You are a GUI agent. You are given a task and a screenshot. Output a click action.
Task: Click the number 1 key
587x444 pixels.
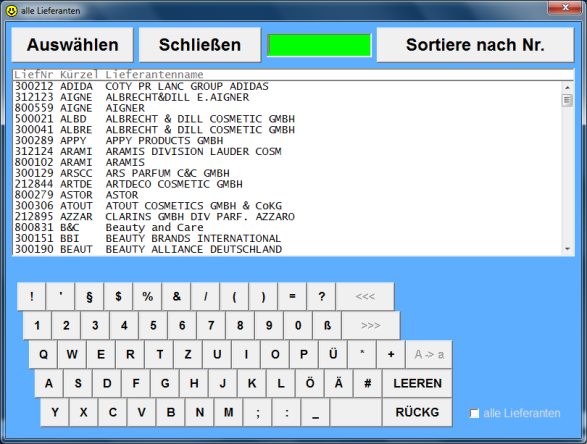tap(37, 325)
